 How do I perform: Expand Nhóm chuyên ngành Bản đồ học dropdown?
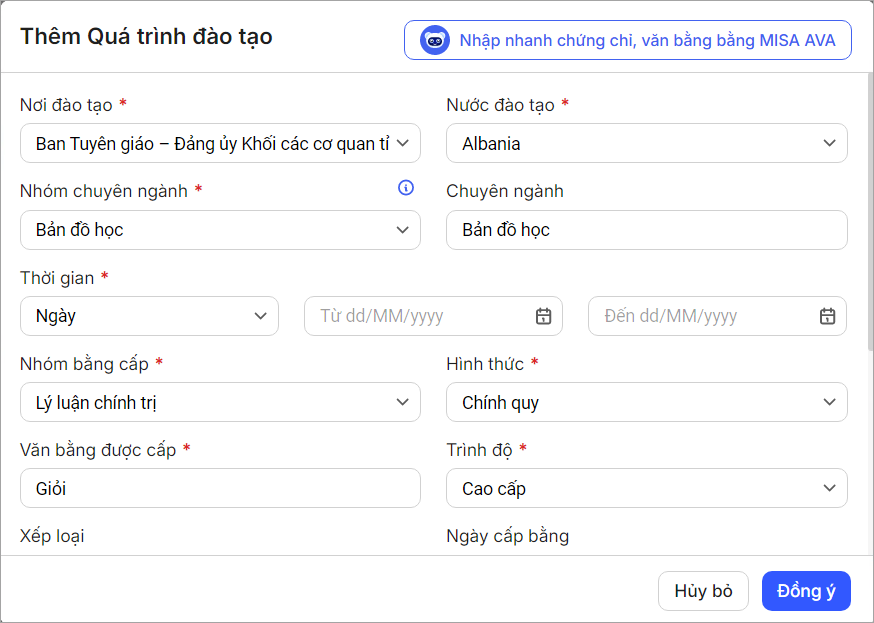click(x=402, y=230)
